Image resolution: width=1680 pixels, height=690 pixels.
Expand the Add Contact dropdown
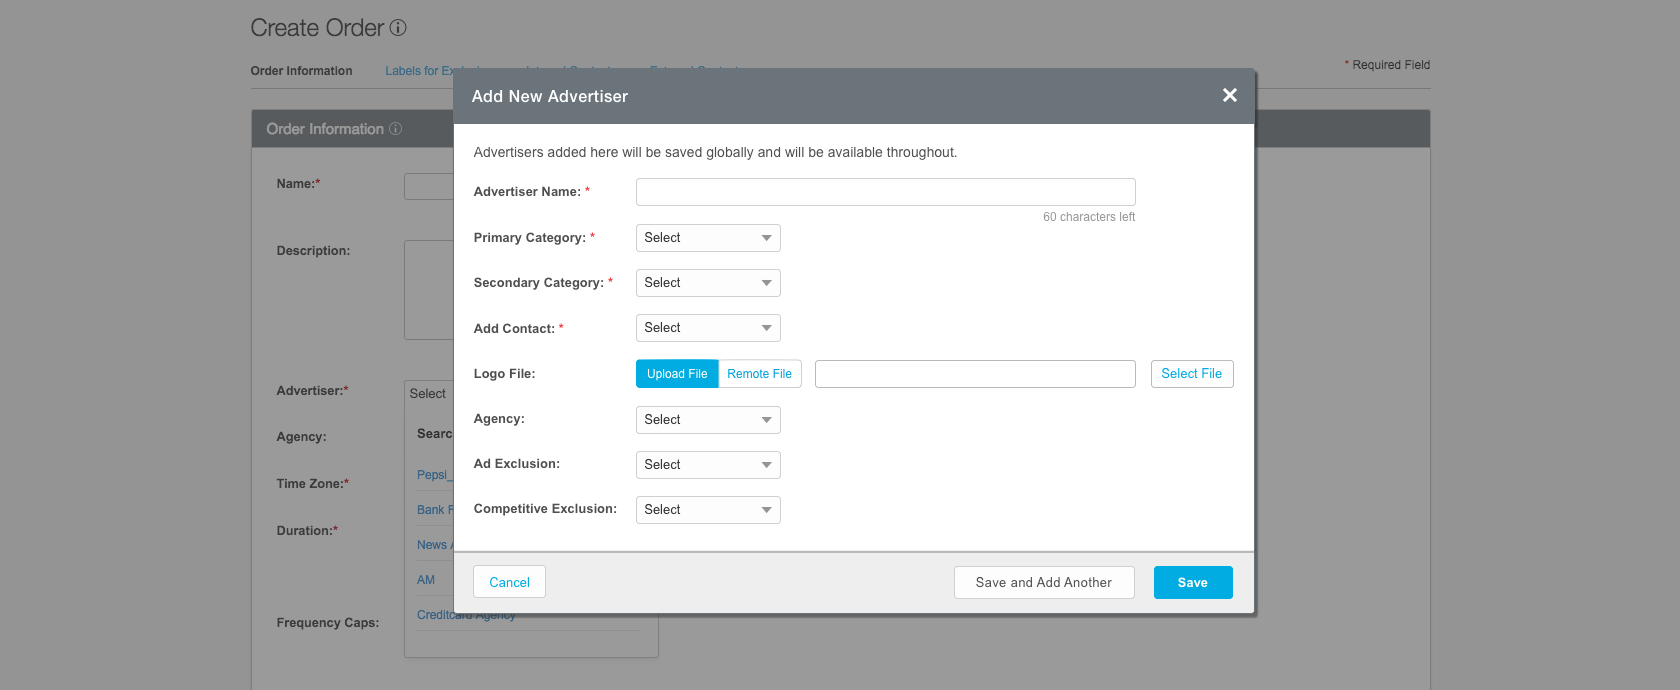[x=707, y=328]
